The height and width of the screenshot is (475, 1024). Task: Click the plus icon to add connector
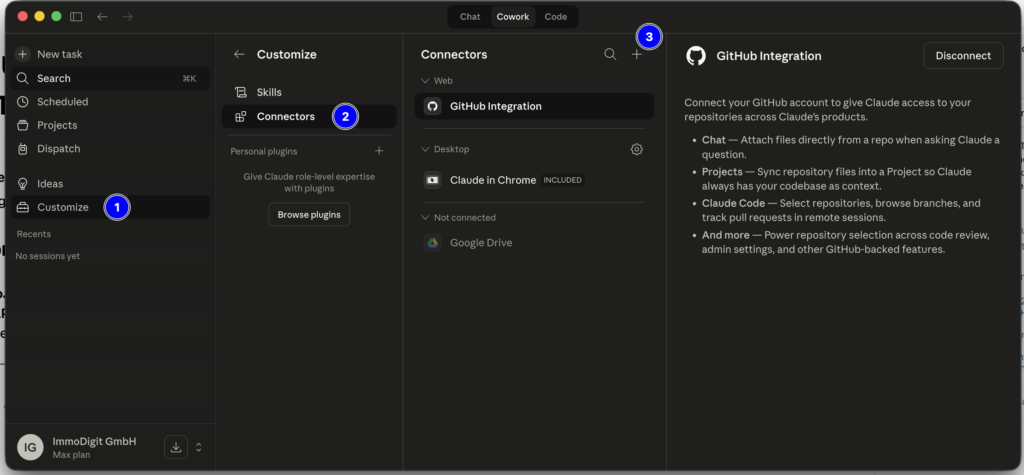click(637, 54)
